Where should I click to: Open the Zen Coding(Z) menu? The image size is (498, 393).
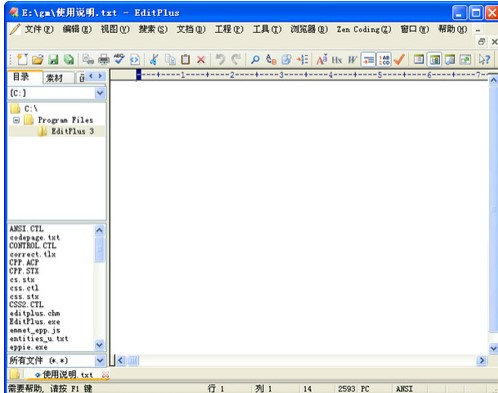pos(364,29)
